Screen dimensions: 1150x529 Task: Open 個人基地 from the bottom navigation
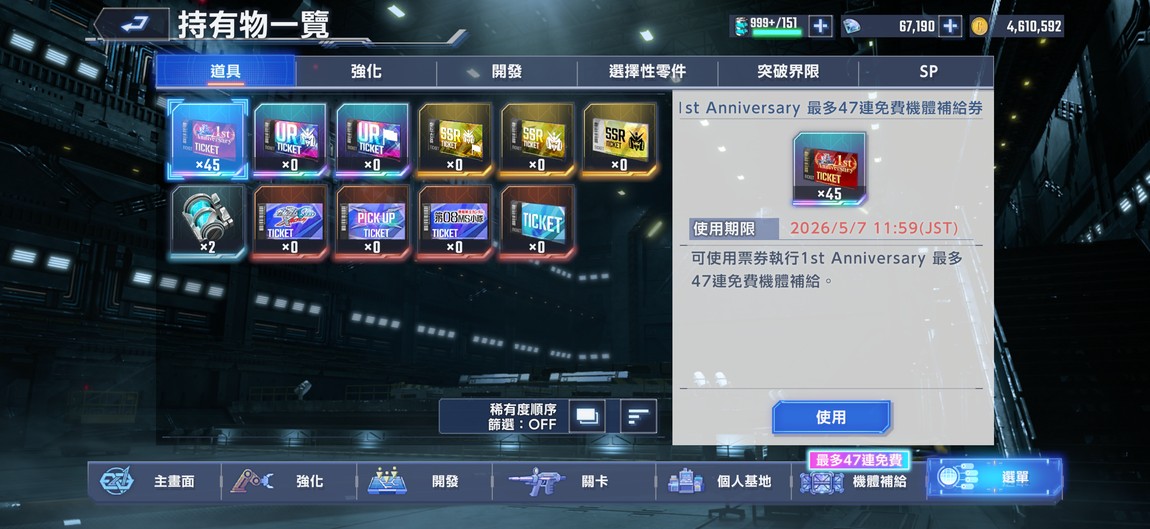tap(722, 481)
